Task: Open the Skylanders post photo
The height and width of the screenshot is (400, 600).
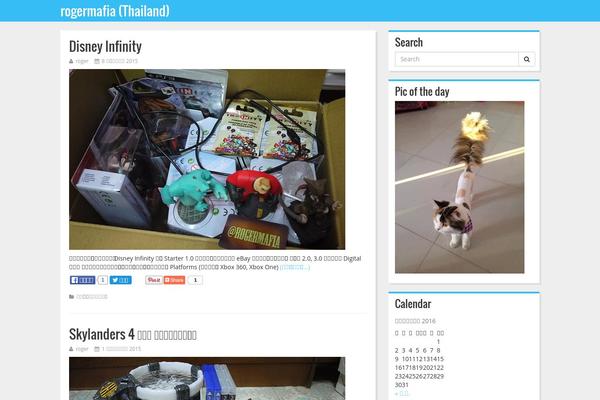Action: click(x=207, y=379)
